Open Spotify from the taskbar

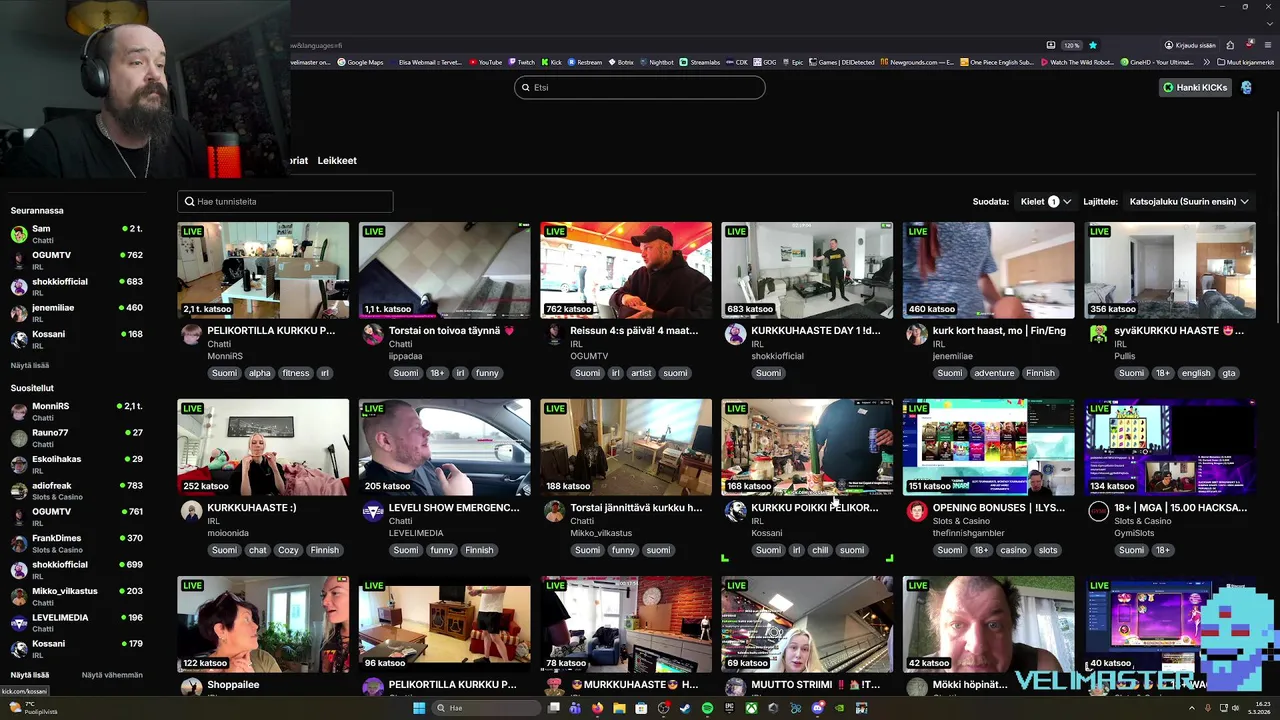coord(707,708)
